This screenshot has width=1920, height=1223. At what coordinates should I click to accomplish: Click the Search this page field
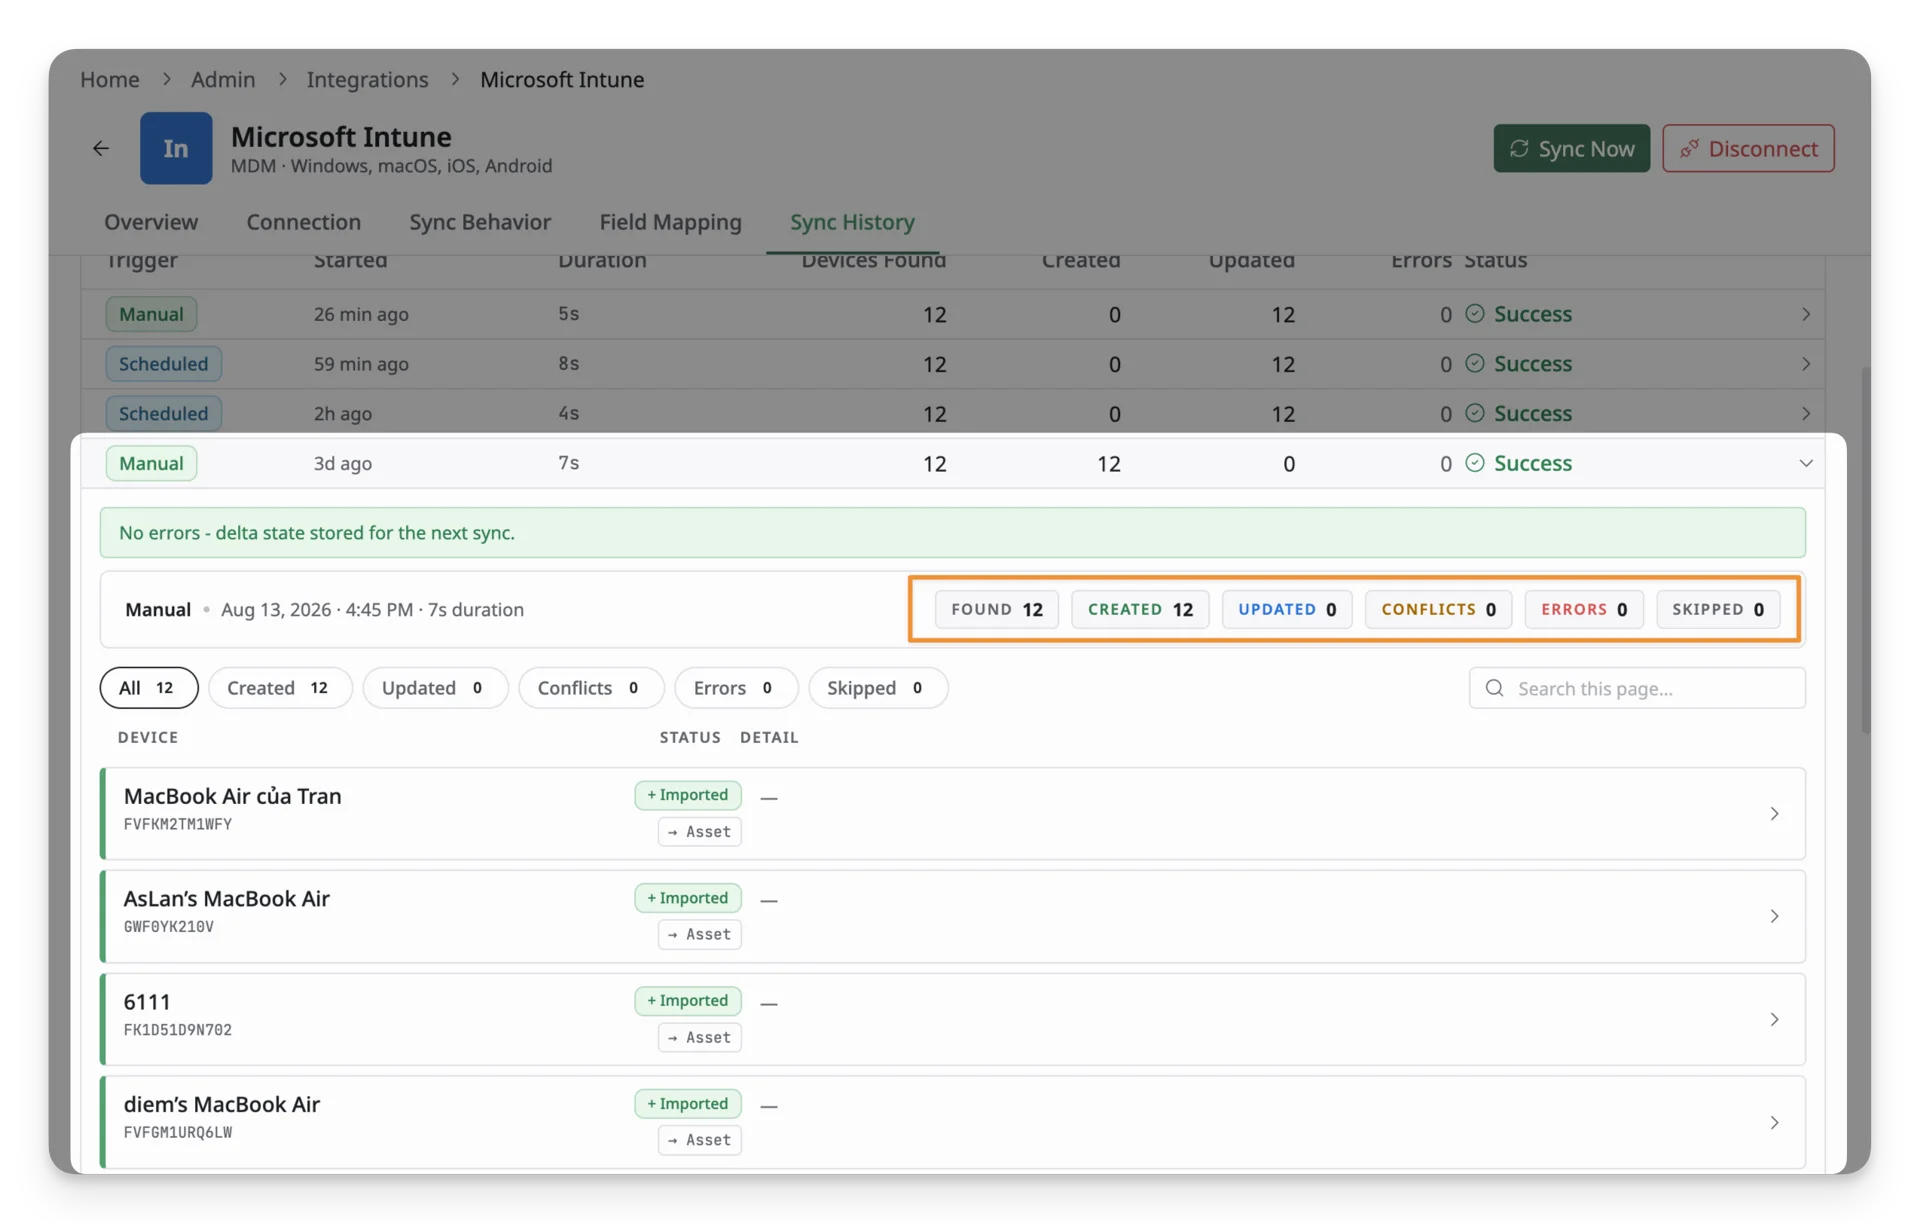(1637, 688)
